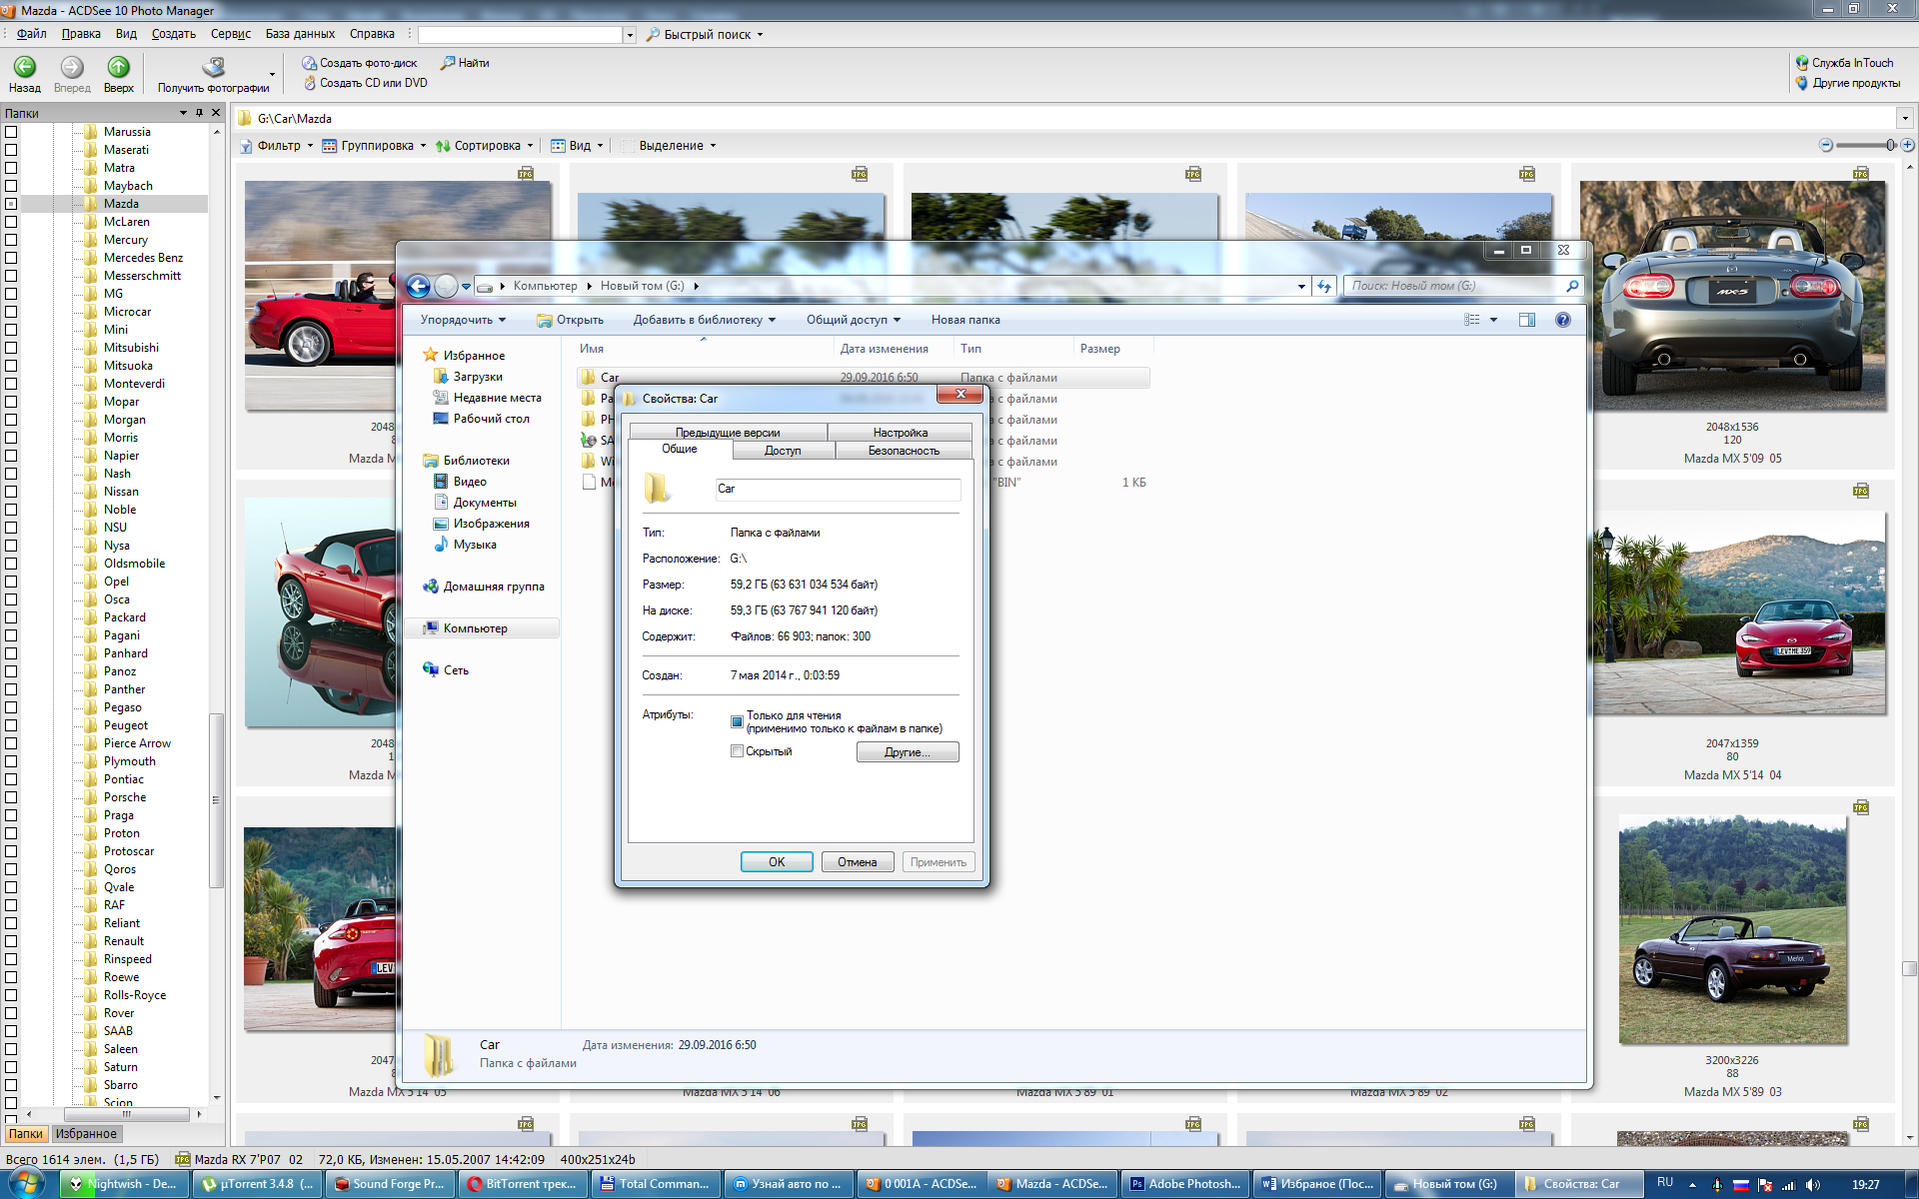Click the Explorer help question icon

pyautogui.click(x=1562, y=320)
